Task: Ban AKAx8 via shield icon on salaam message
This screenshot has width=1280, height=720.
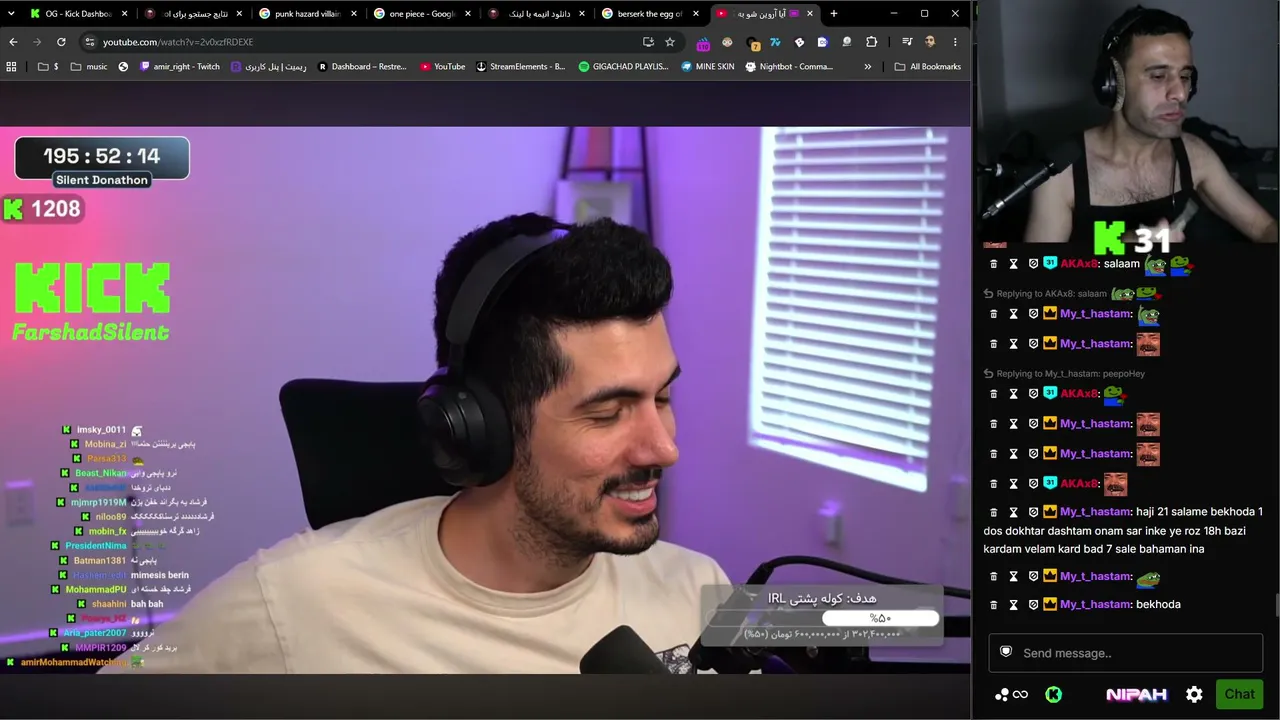Action: pos(1033,264)
